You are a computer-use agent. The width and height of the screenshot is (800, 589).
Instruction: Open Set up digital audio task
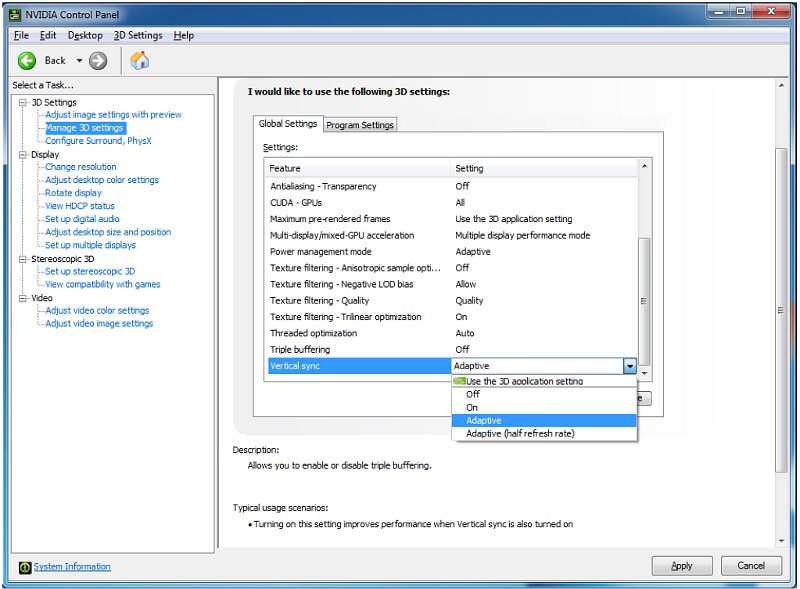[x=82, y=219]
